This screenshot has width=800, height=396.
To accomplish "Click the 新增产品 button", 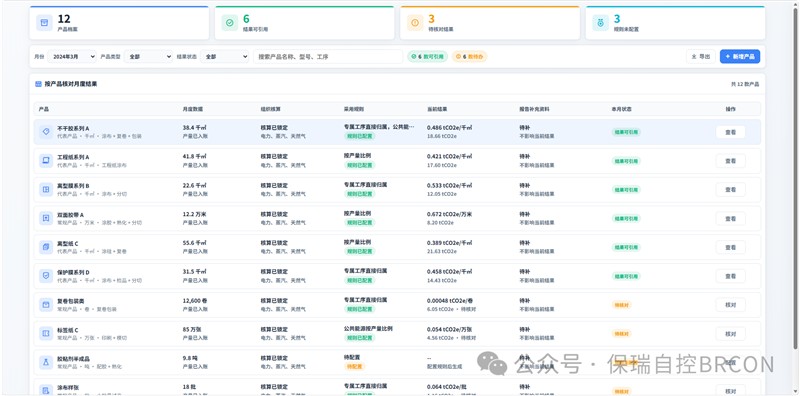I will (x=740, y=57).
